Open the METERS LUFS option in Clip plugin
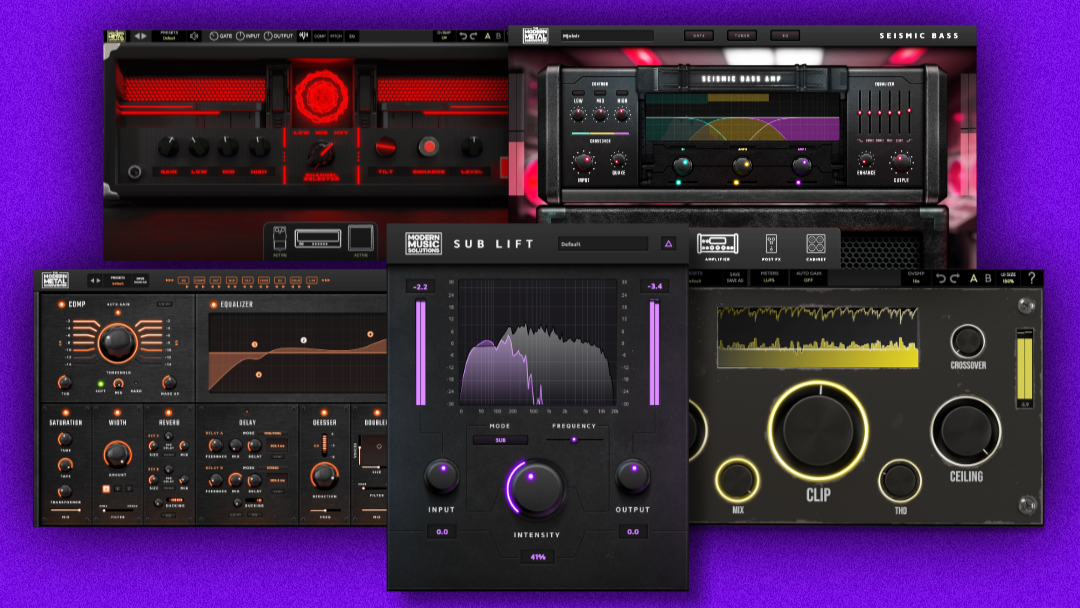 coord(769,277)
